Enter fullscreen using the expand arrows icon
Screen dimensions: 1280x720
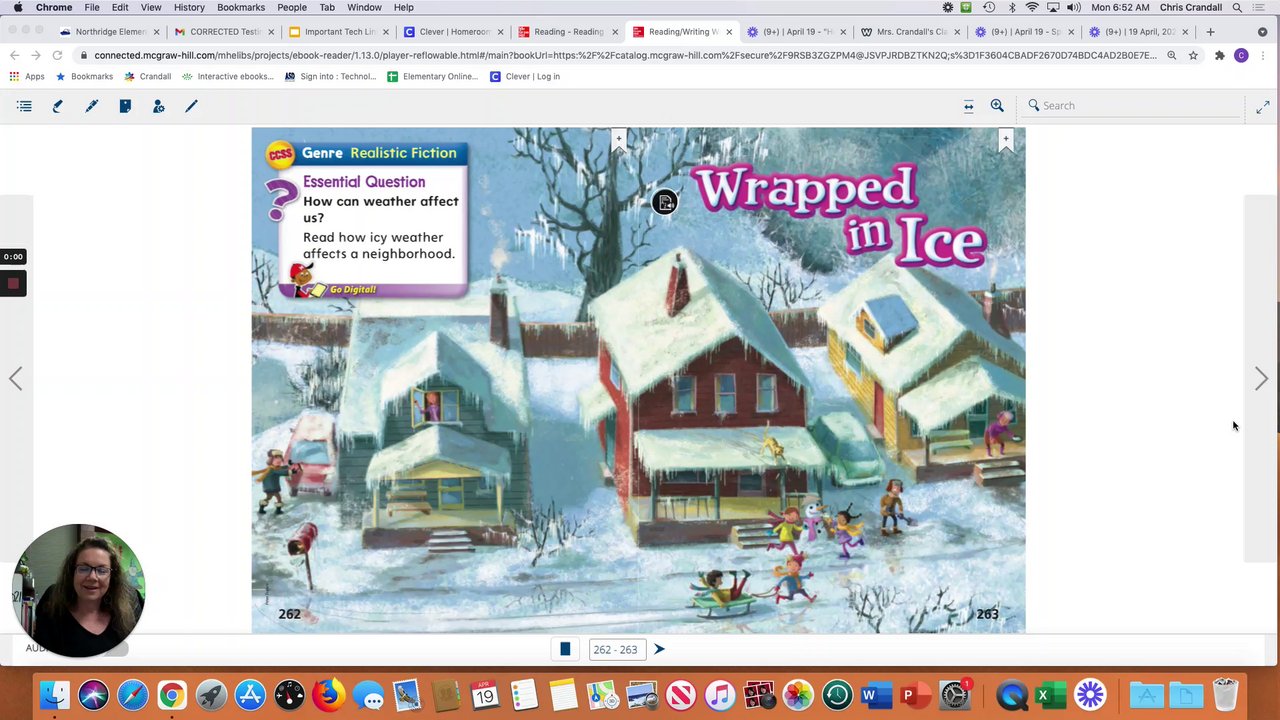(1262, 106)
